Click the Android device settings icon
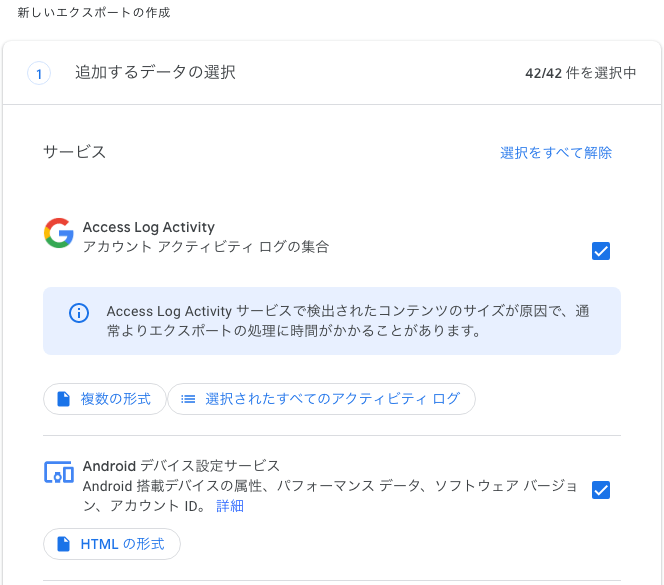The image size is (664, 585). 59,472
